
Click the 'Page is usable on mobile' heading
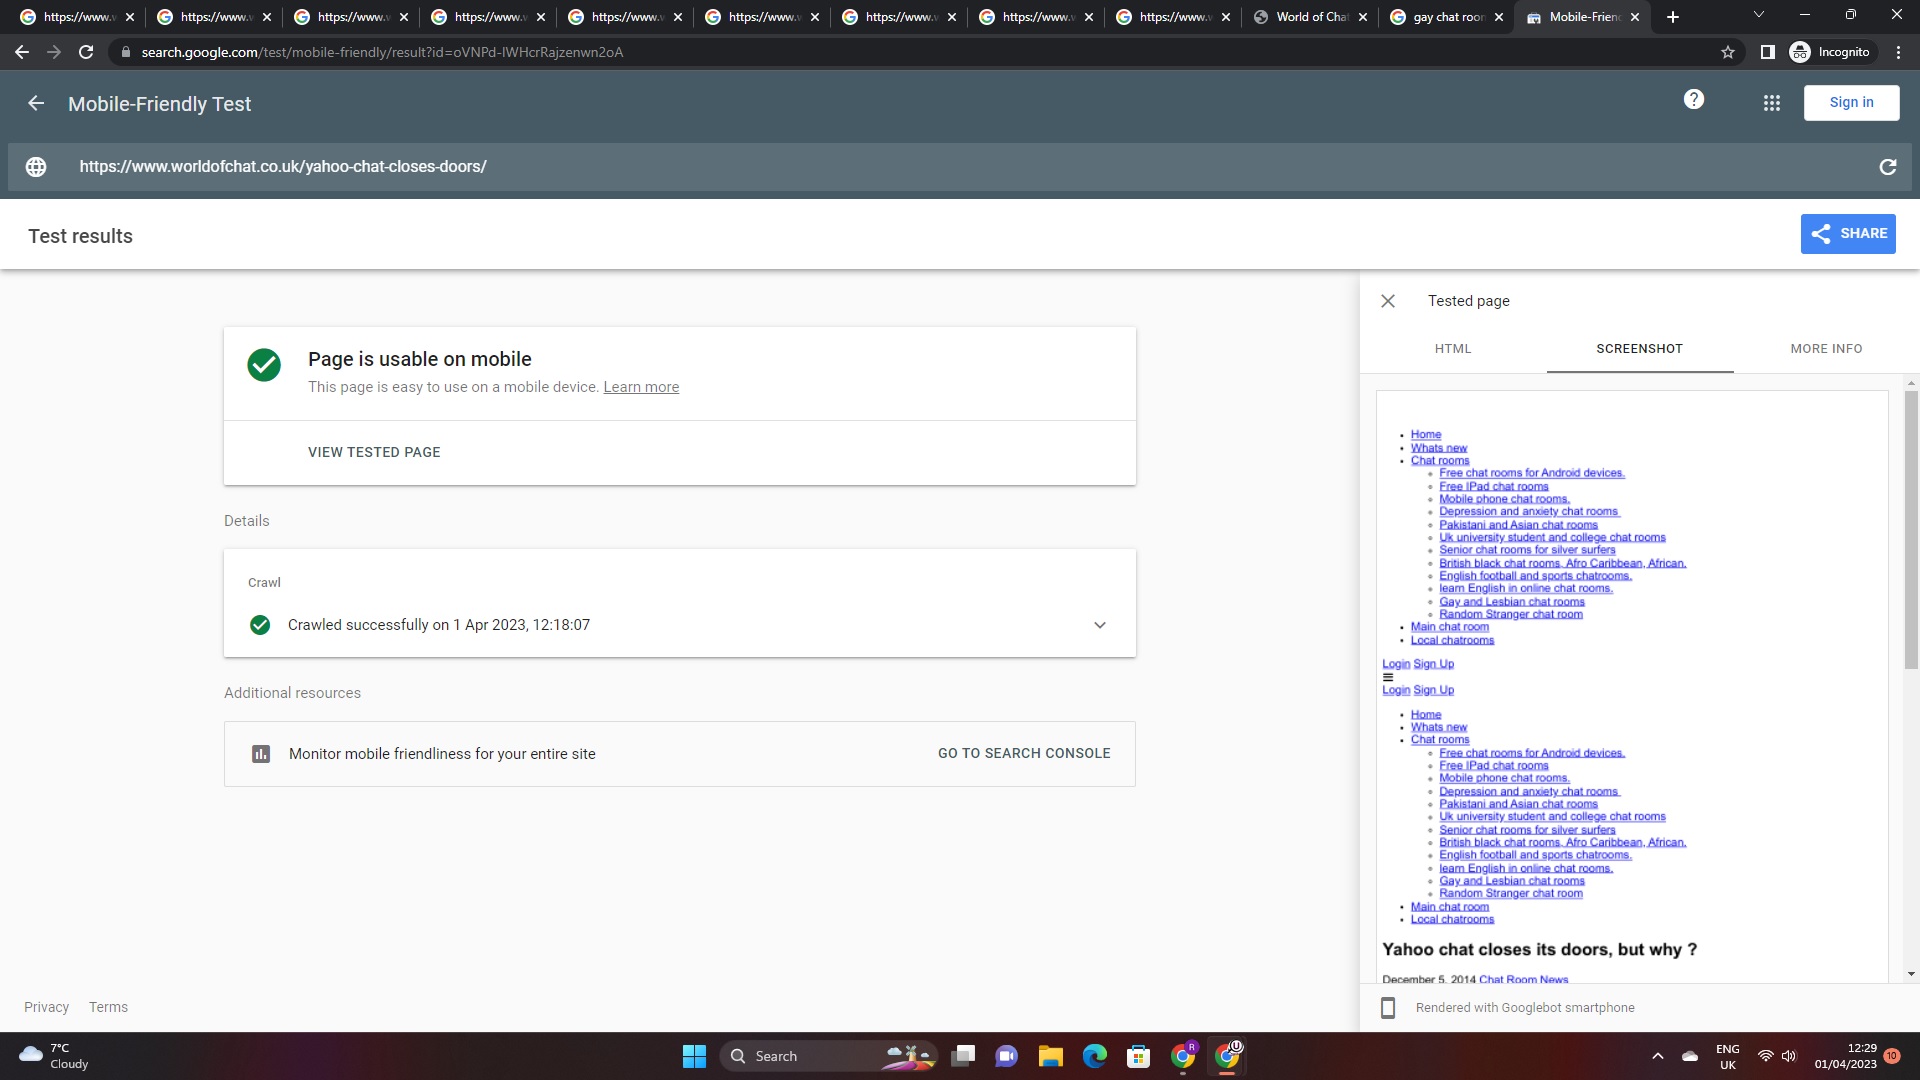pyautogui.click(x=420, y=359)
